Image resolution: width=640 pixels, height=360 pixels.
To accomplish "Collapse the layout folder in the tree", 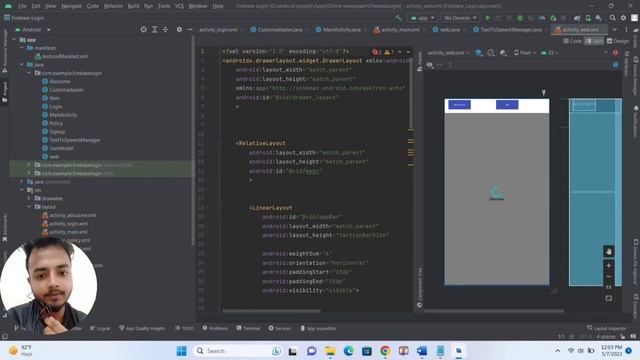I will click(x=29, y=207).
